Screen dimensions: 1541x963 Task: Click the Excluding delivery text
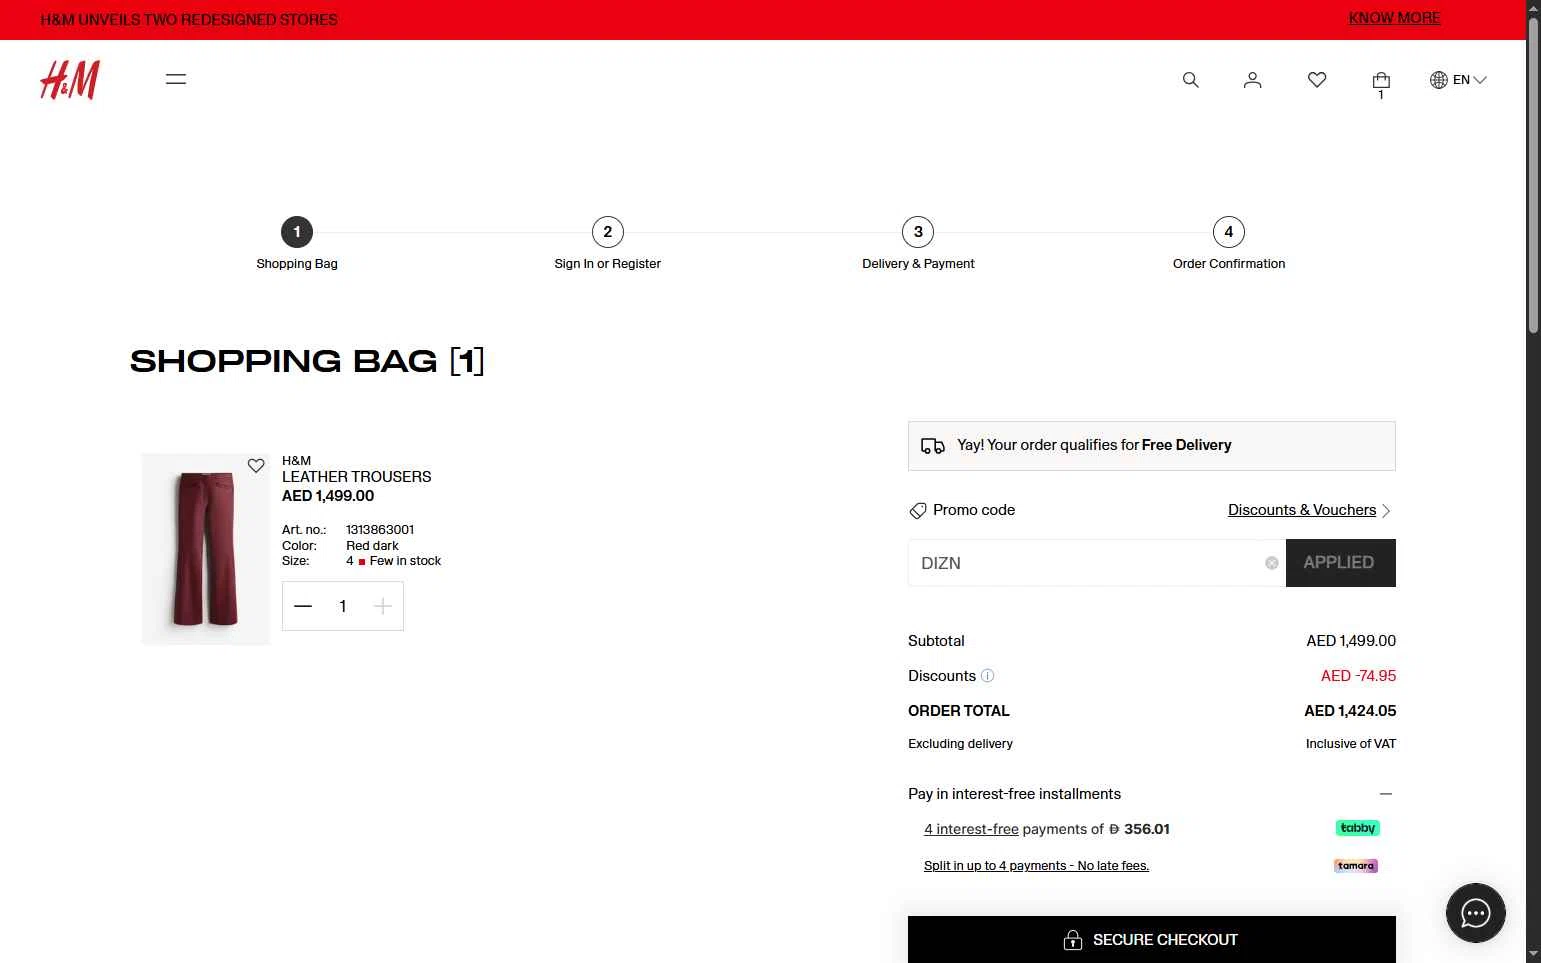960,744
